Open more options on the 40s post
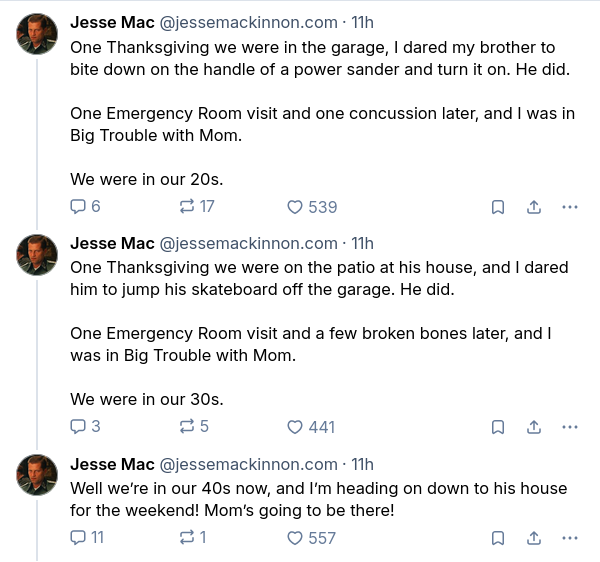Viewport: 600px width, 562px height. tap(570, 538)
